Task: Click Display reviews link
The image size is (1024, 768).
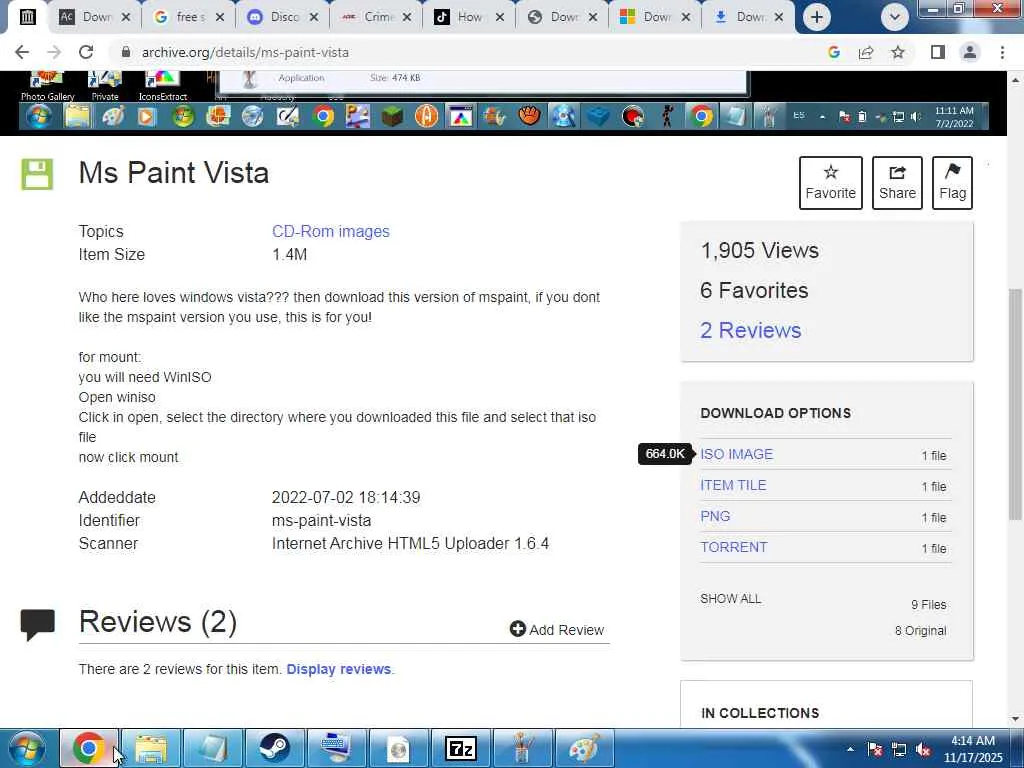Action: [x=339, y=669]
